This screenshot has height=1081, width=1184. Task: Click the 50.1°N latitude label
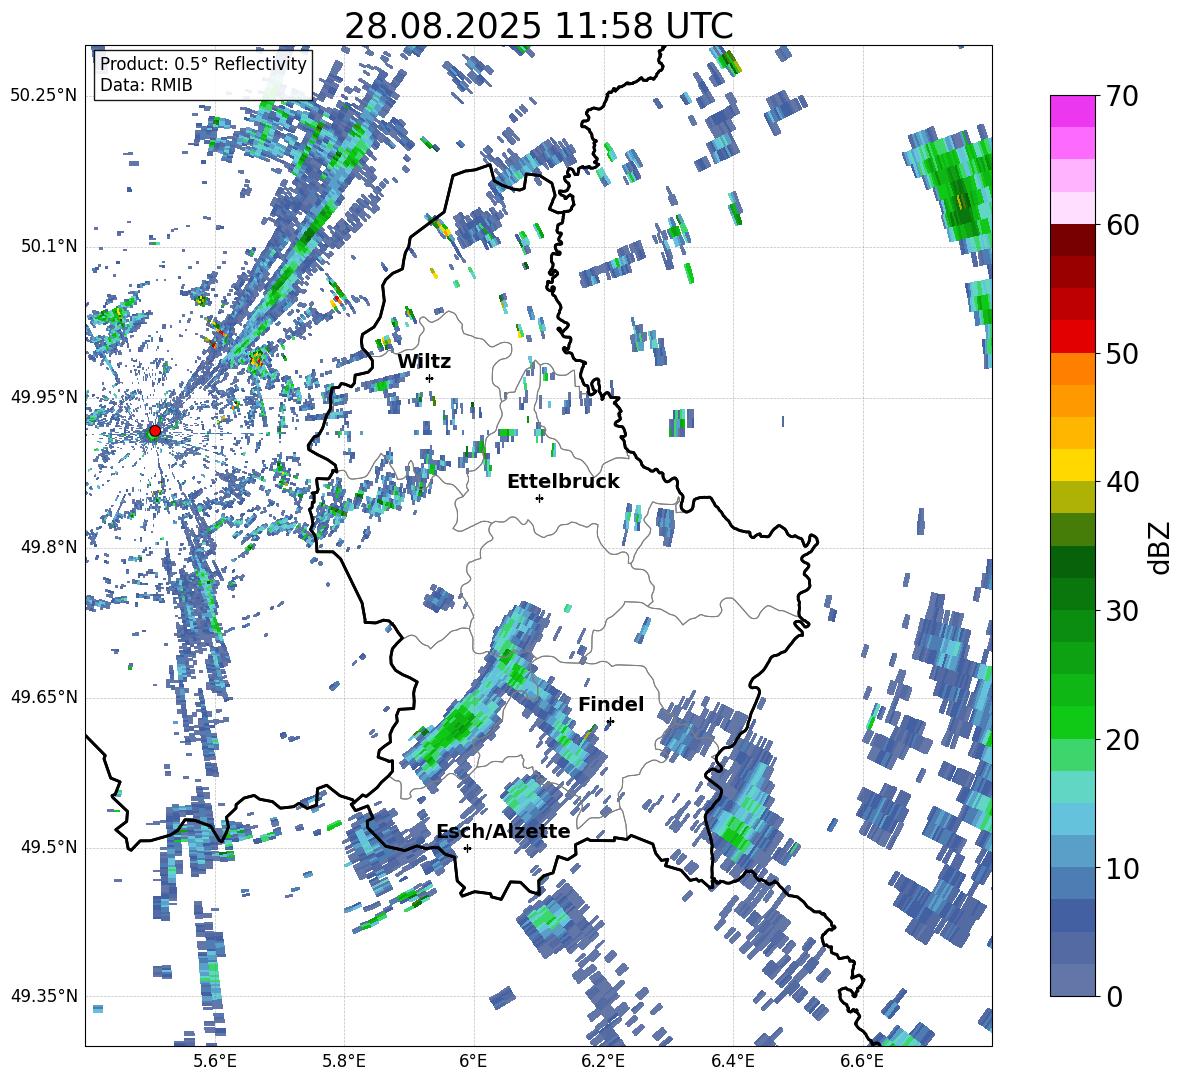[x=48, y=246]
